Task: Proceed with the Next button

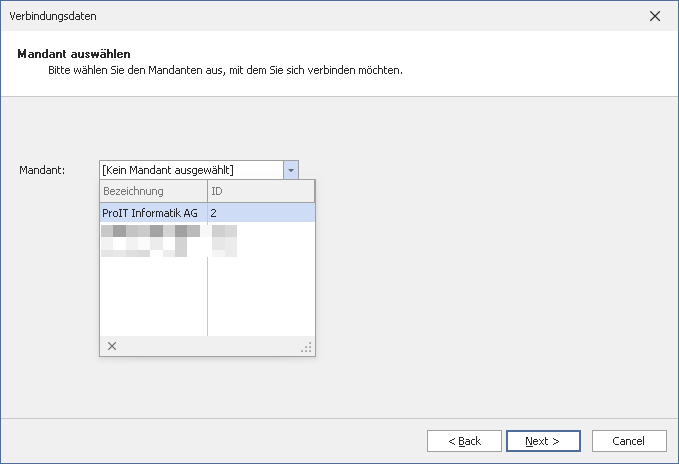Action: point(543,441)
